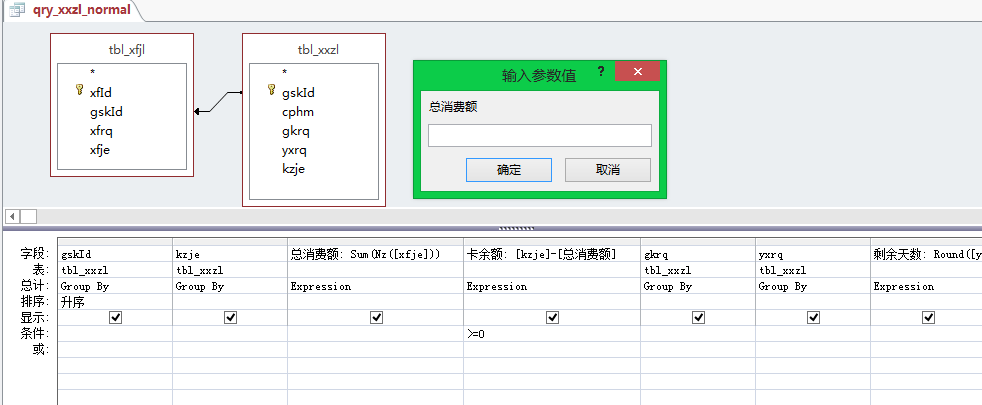Viewport: 982px width, 405px height.
Task: Click the join line between the tables
Action: click(x=218, y=101)
